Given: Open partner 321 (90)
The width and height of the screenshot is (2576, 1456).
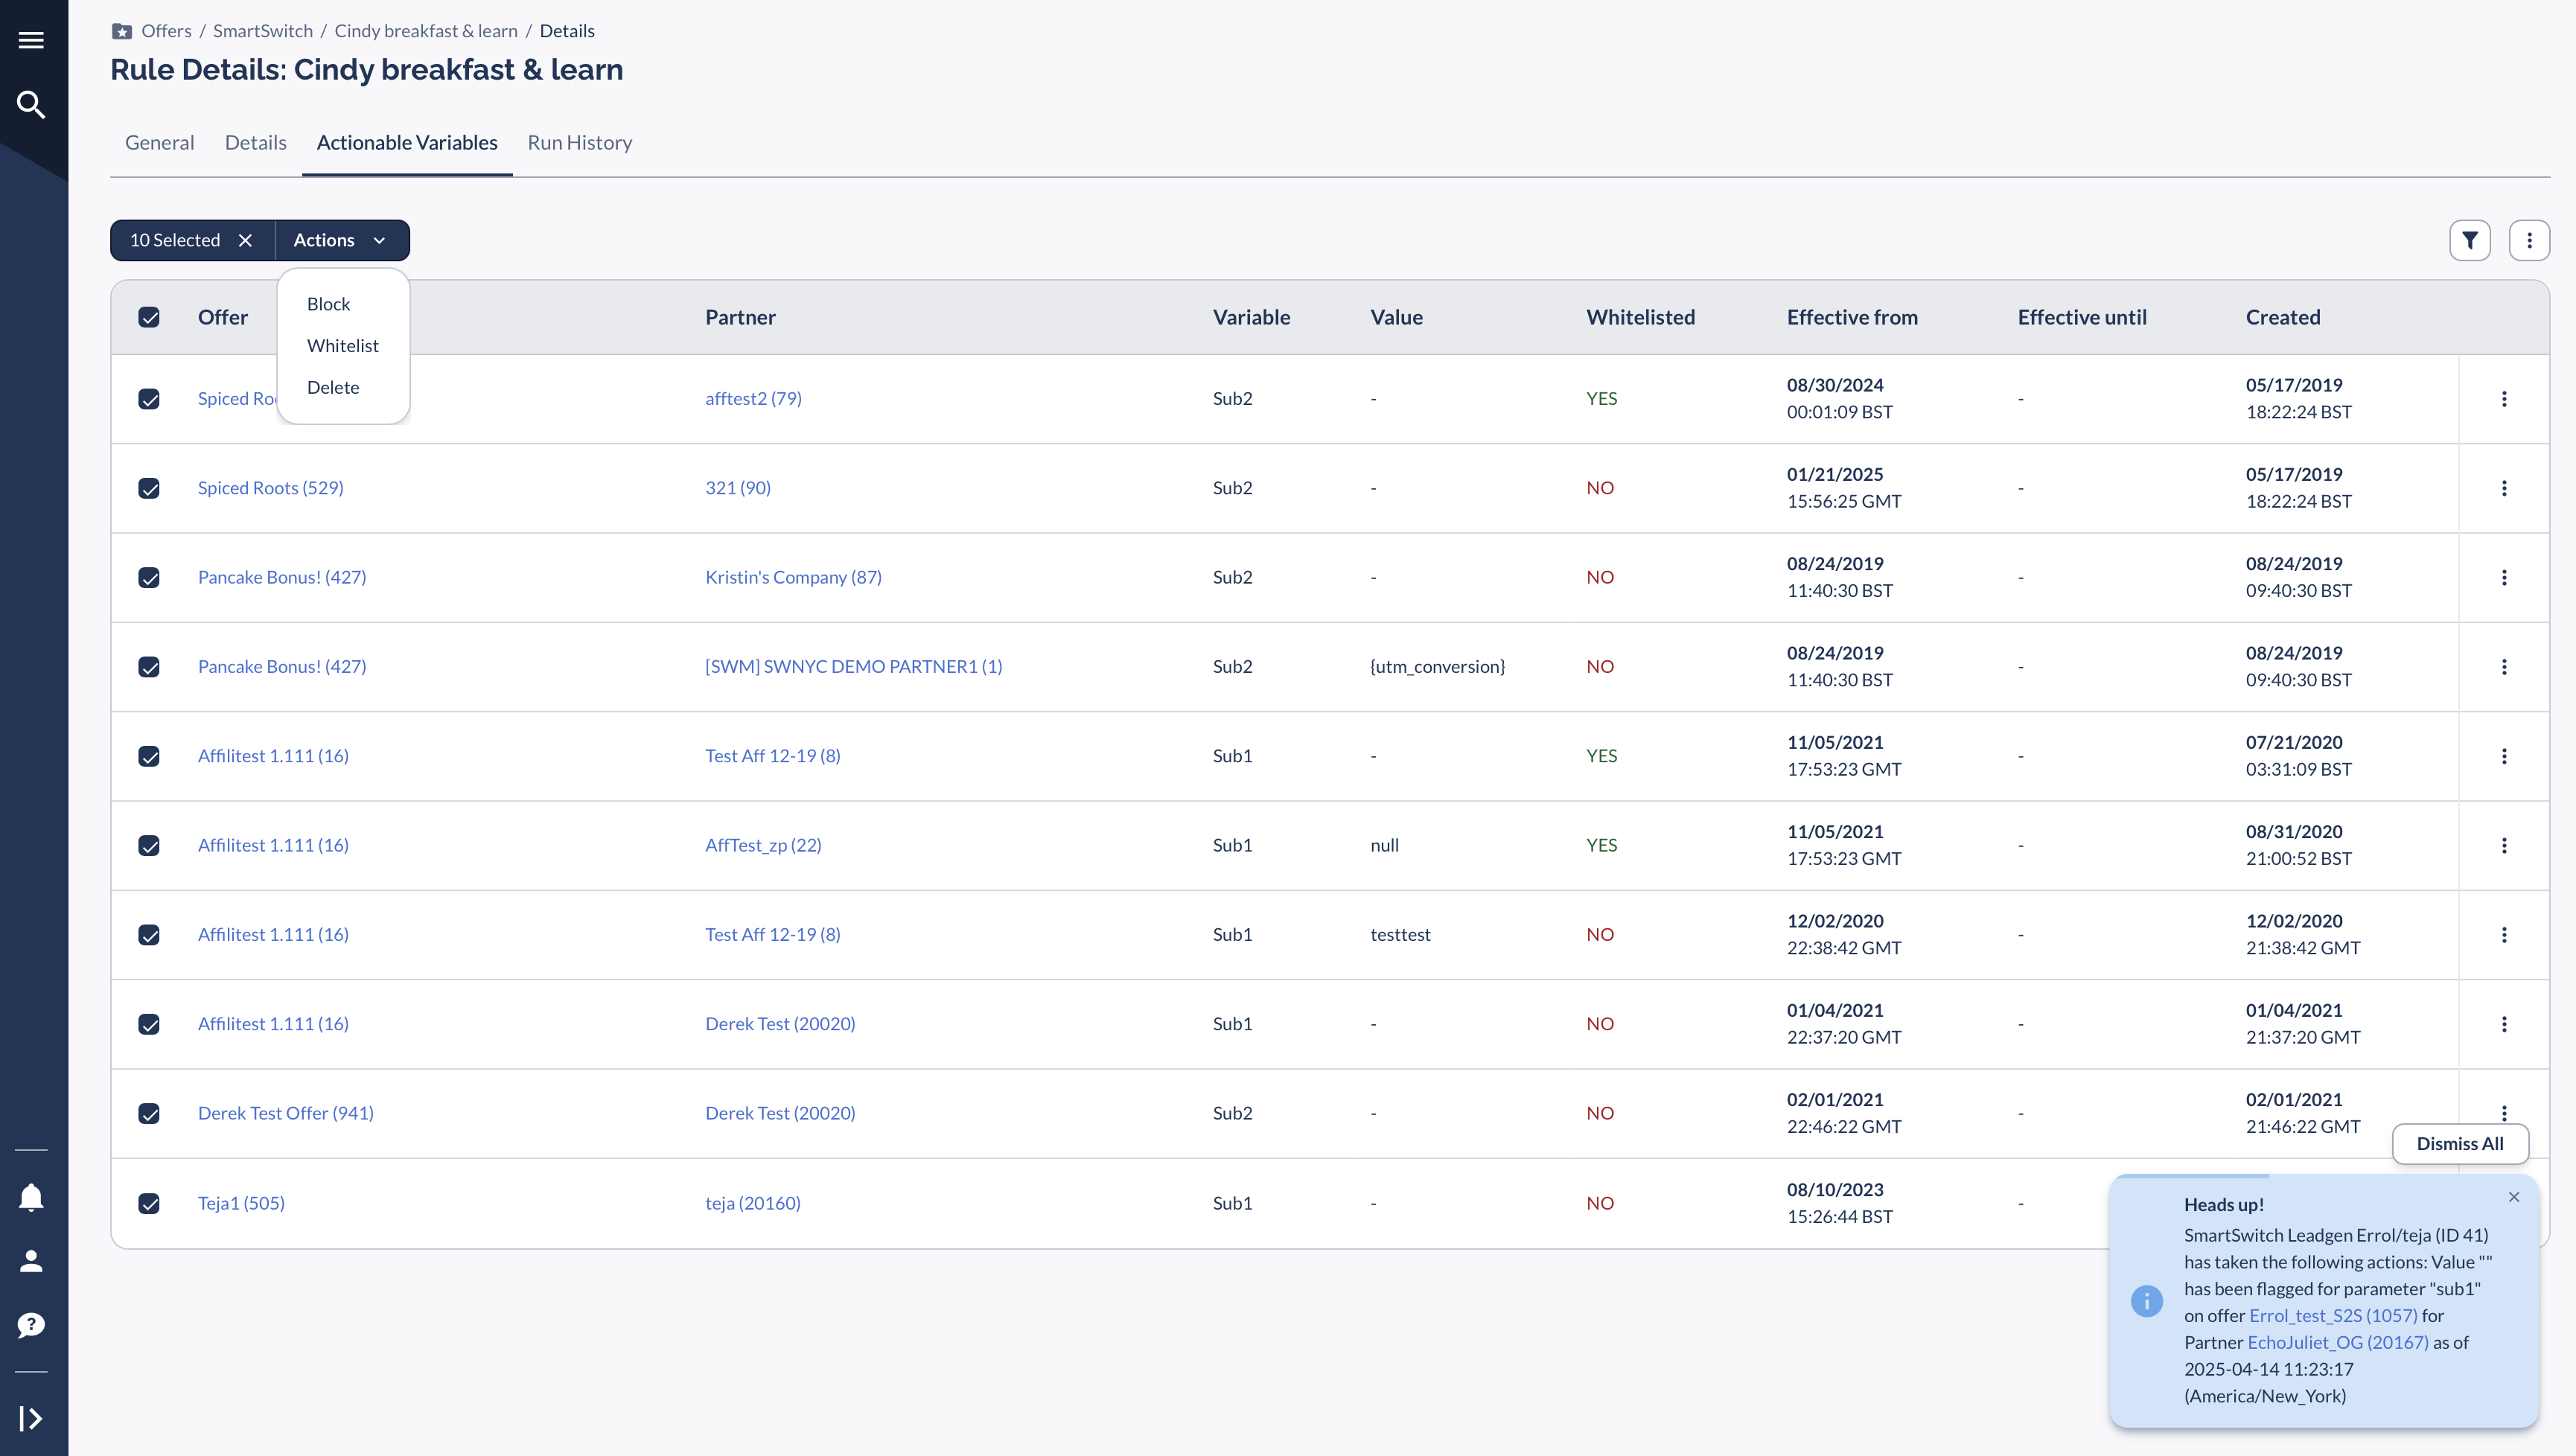Looking at the screenshot, I should click(738, 488).
